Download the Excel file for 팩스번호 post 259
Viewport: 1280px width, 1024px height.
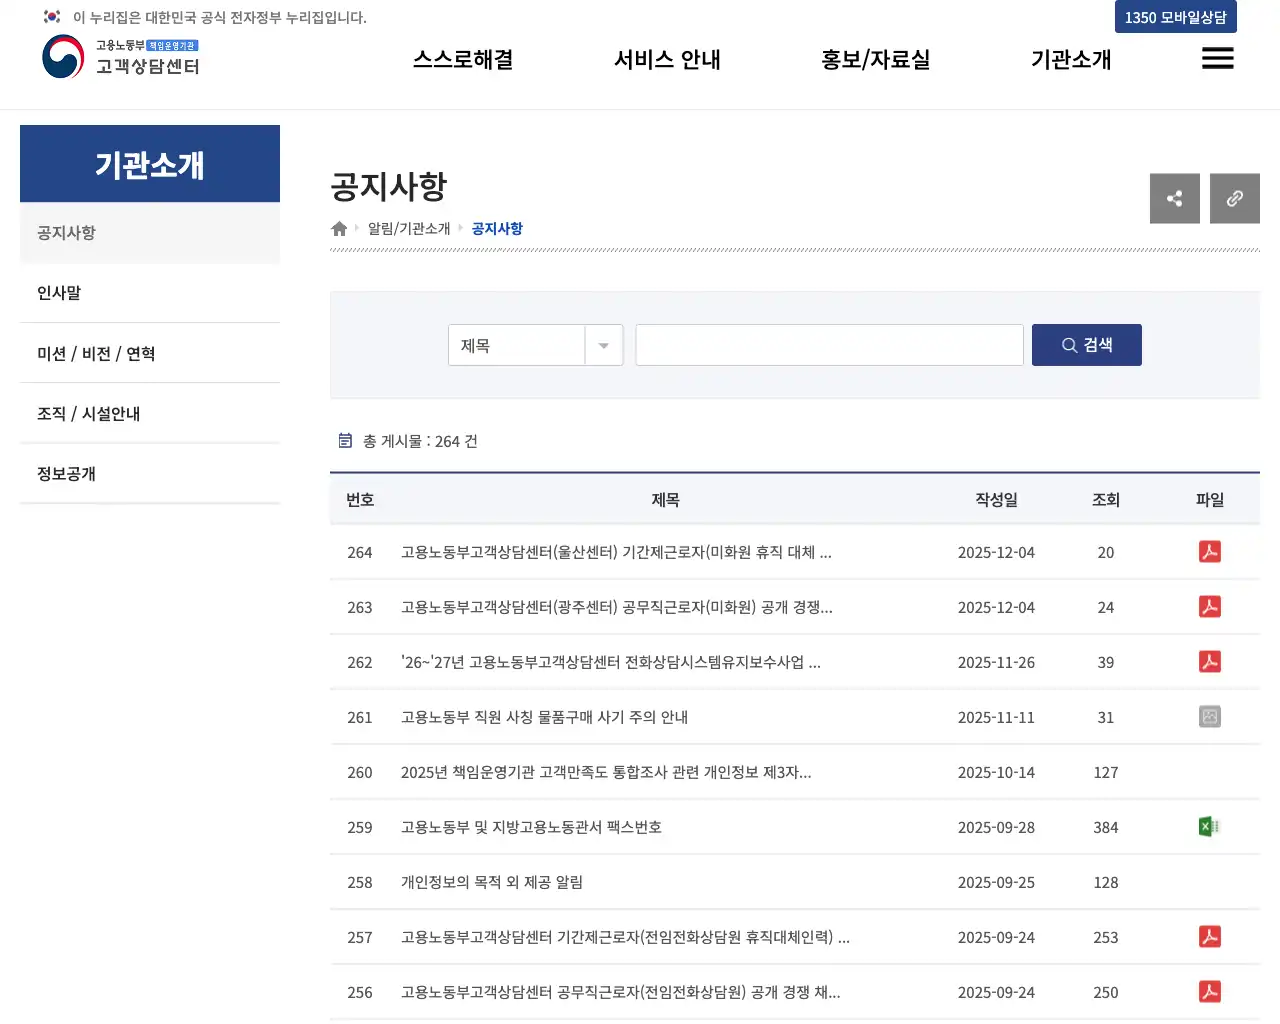click(x=1209, y=827)
